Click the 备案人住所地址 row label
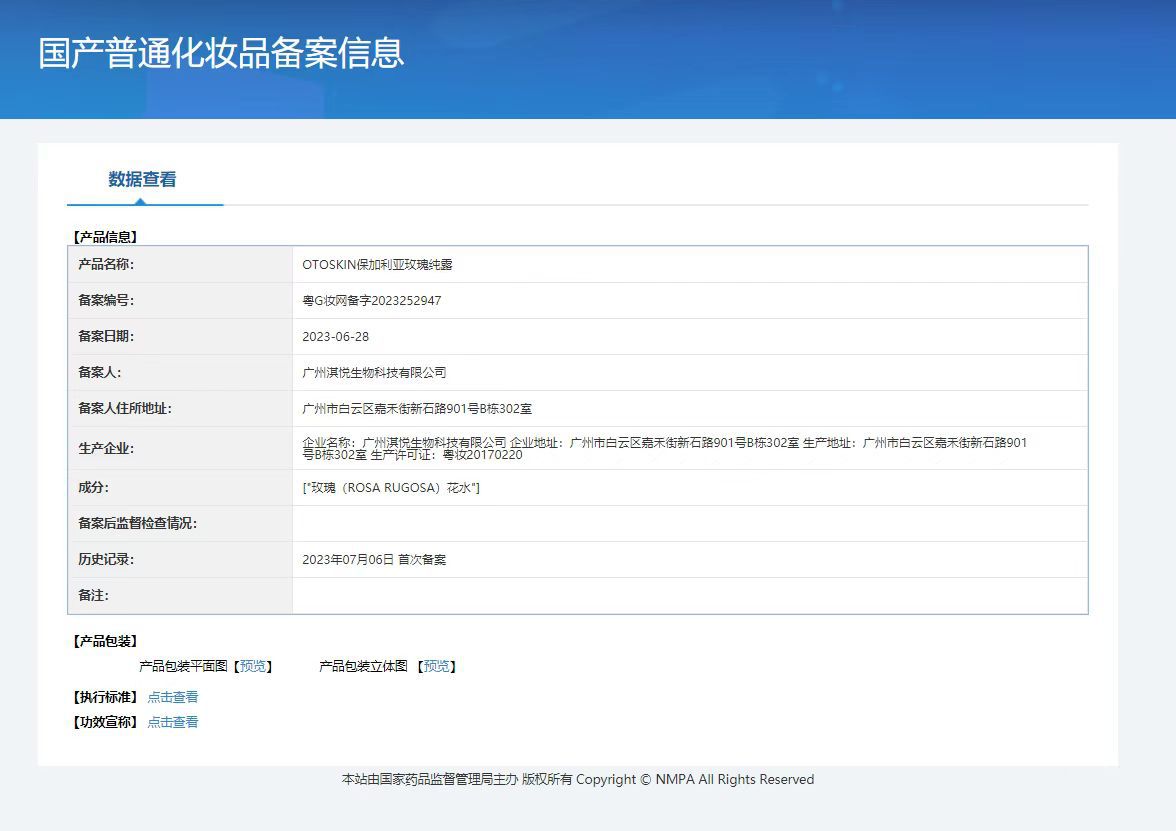The width and height of the screenshot is (1176, 831). 124,408
